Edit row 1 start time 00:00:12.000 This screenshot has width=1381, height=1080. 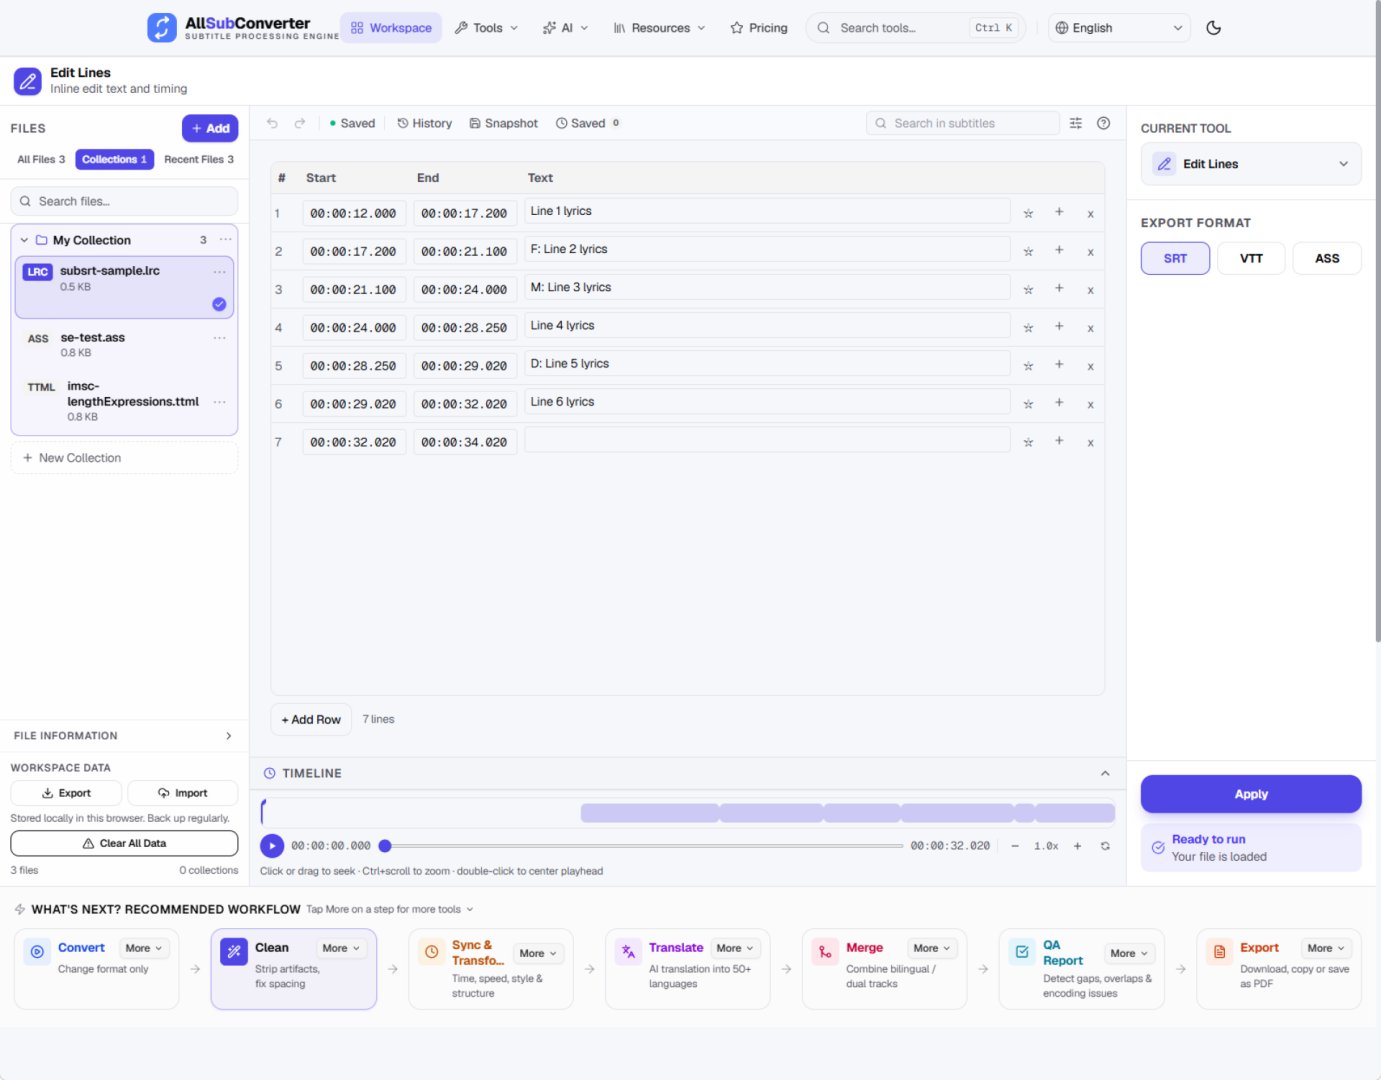point(354,213)
